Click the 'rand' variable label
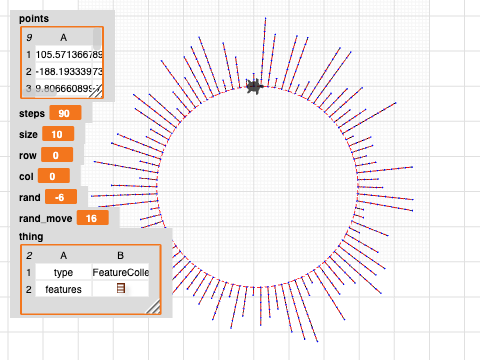The height and width of the screenshot is (360, 480). (x=30, y=197)
